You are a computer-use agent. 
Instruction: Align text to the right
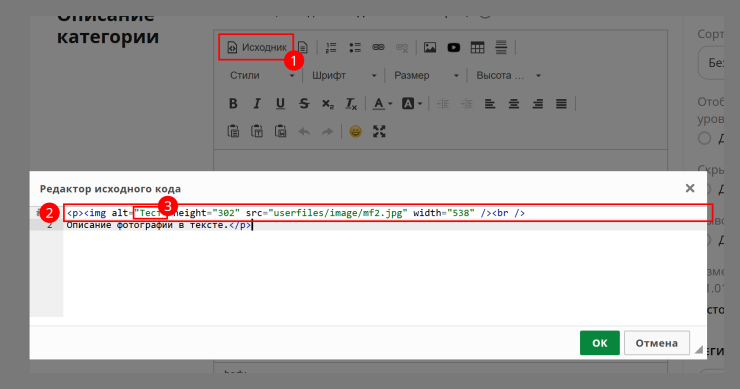point(537,103)
